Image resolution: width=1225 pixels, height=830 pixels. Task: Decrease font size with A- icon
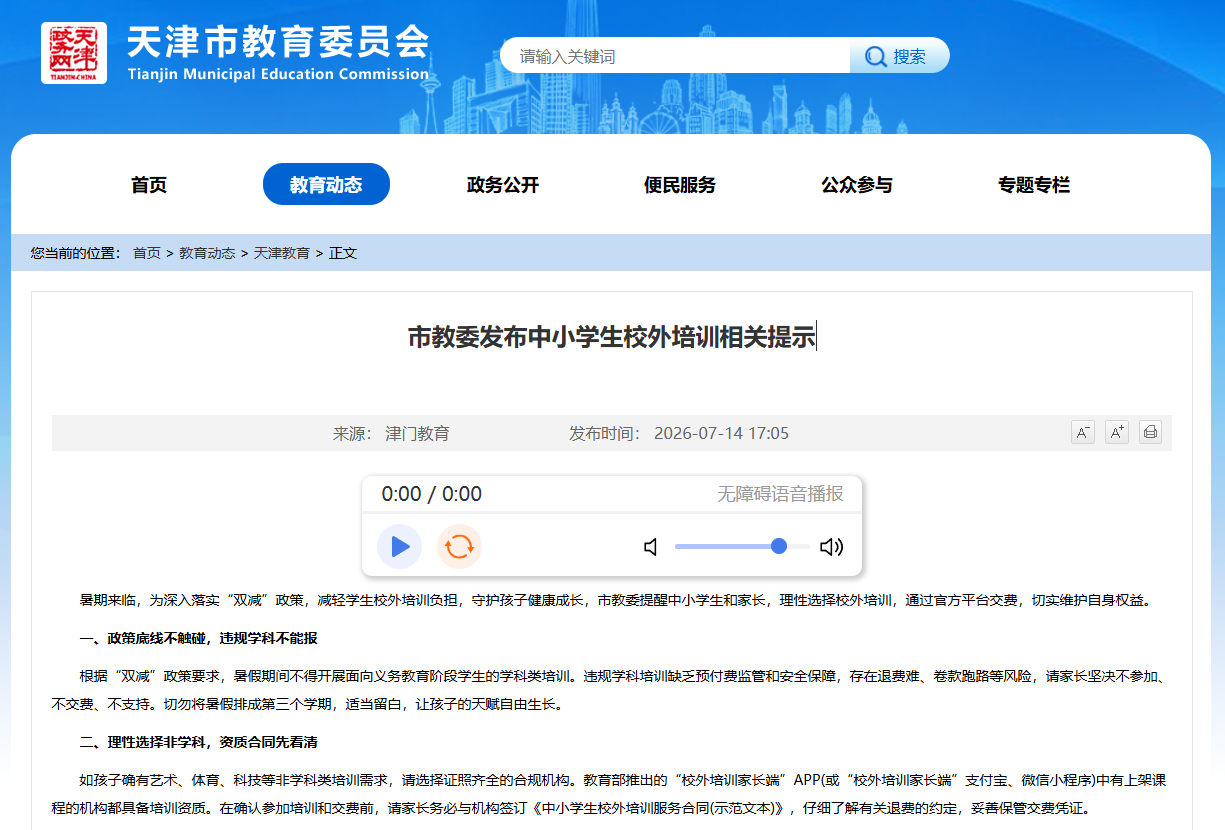[1083, 432]
